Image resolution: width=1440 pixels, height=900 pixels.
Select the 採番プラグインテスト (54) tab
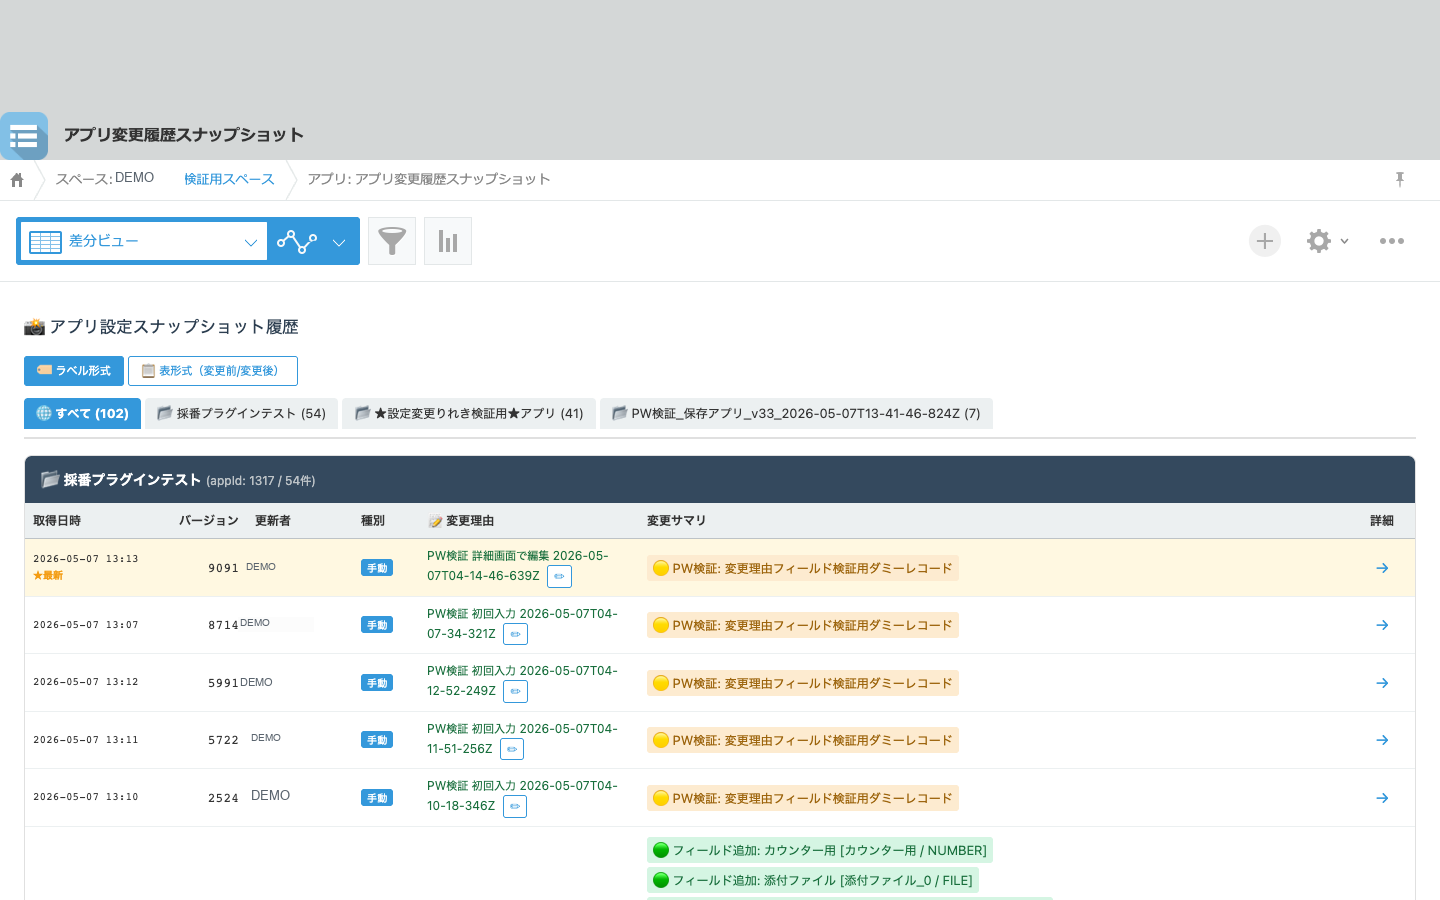[x=241, y=413]
